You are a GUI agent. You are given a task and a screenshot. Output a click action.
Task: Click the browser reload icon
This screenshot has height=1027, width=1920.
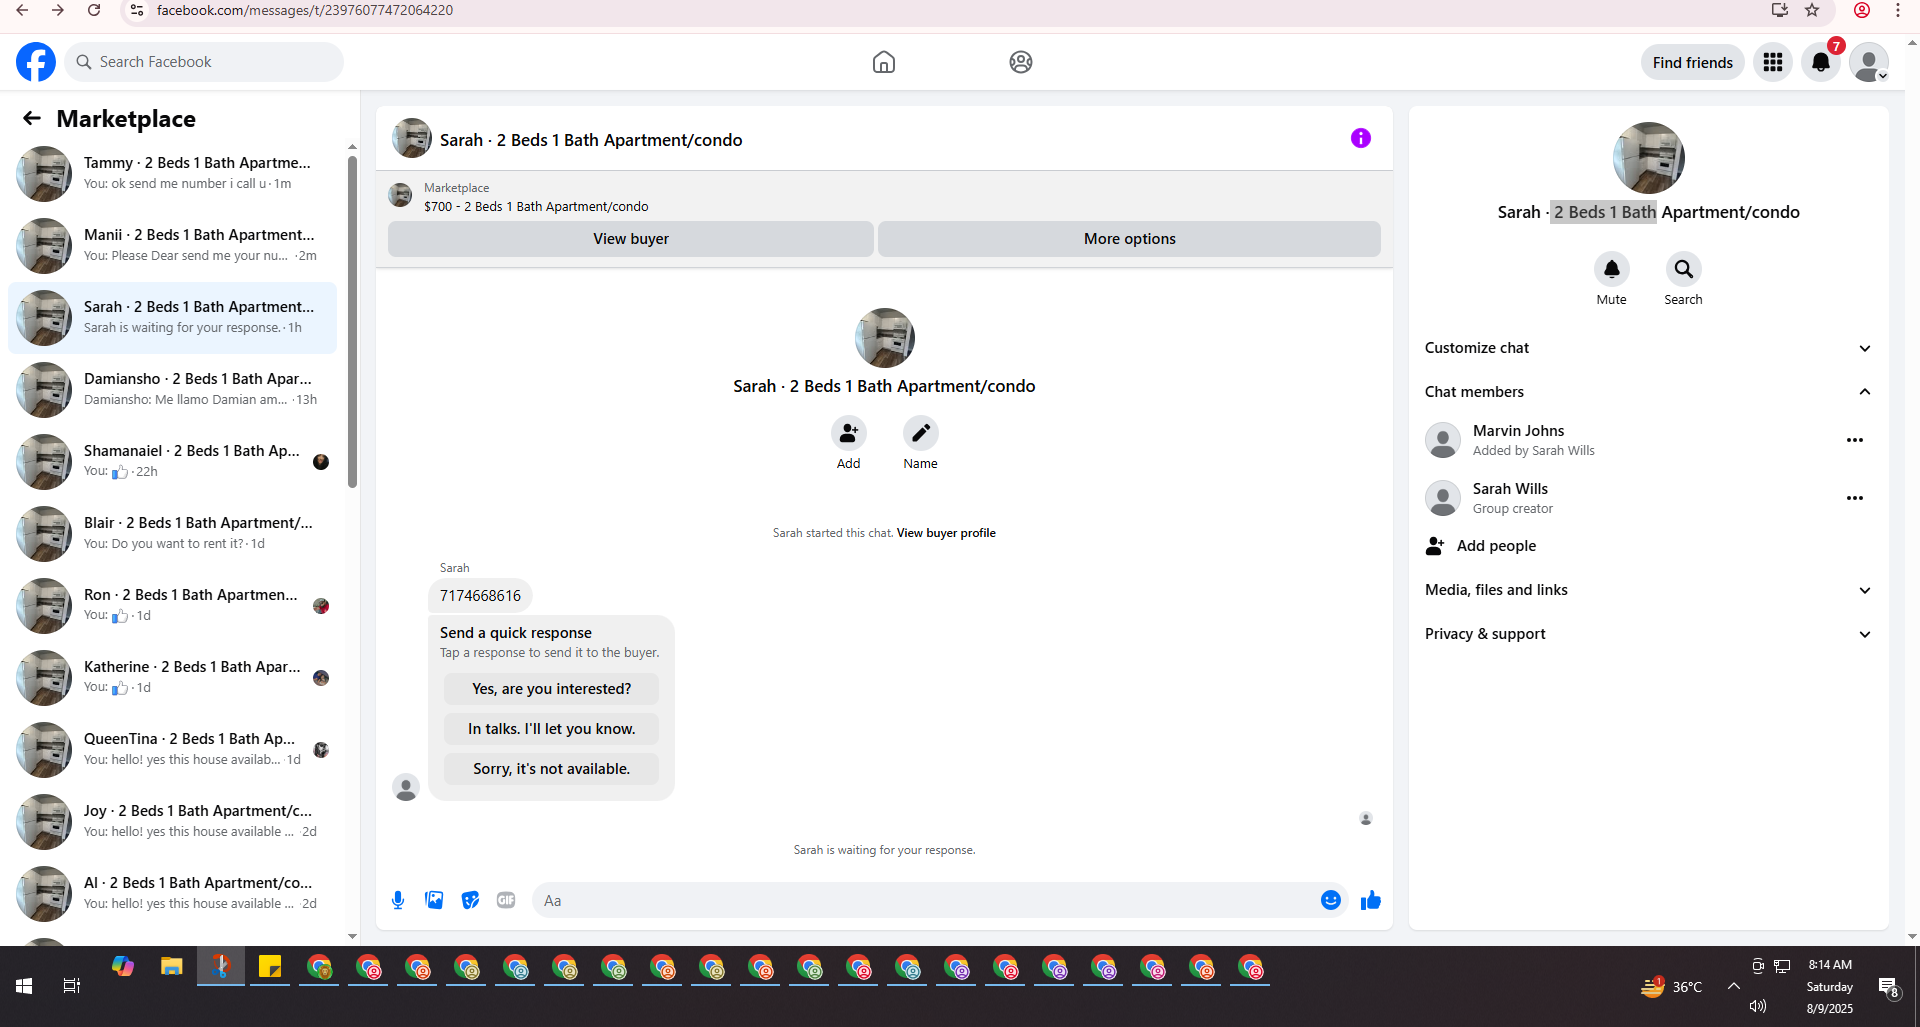coord(94,10)
